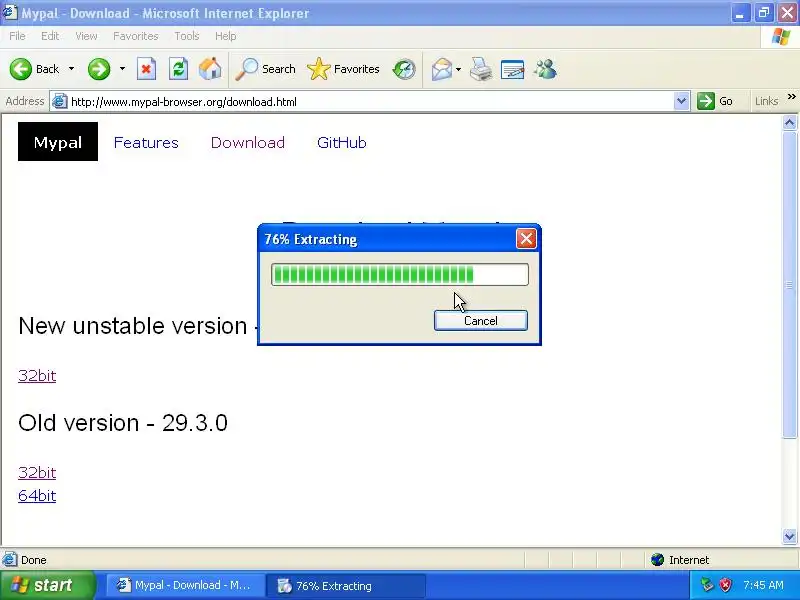Click the page scrollbar down arrow
Viewport: 800px width, 600px height.
(789, 536)
